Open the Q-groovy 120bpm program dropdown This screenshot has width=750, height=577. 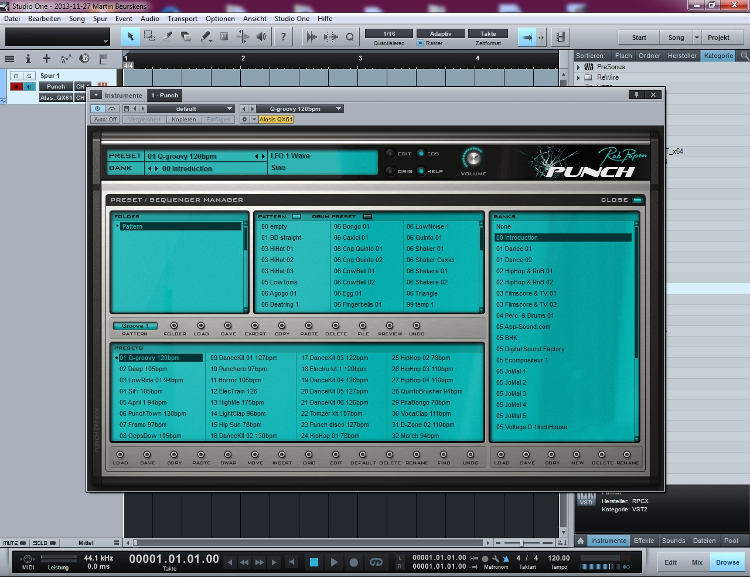pyautogui.click(x=299, y=109)
